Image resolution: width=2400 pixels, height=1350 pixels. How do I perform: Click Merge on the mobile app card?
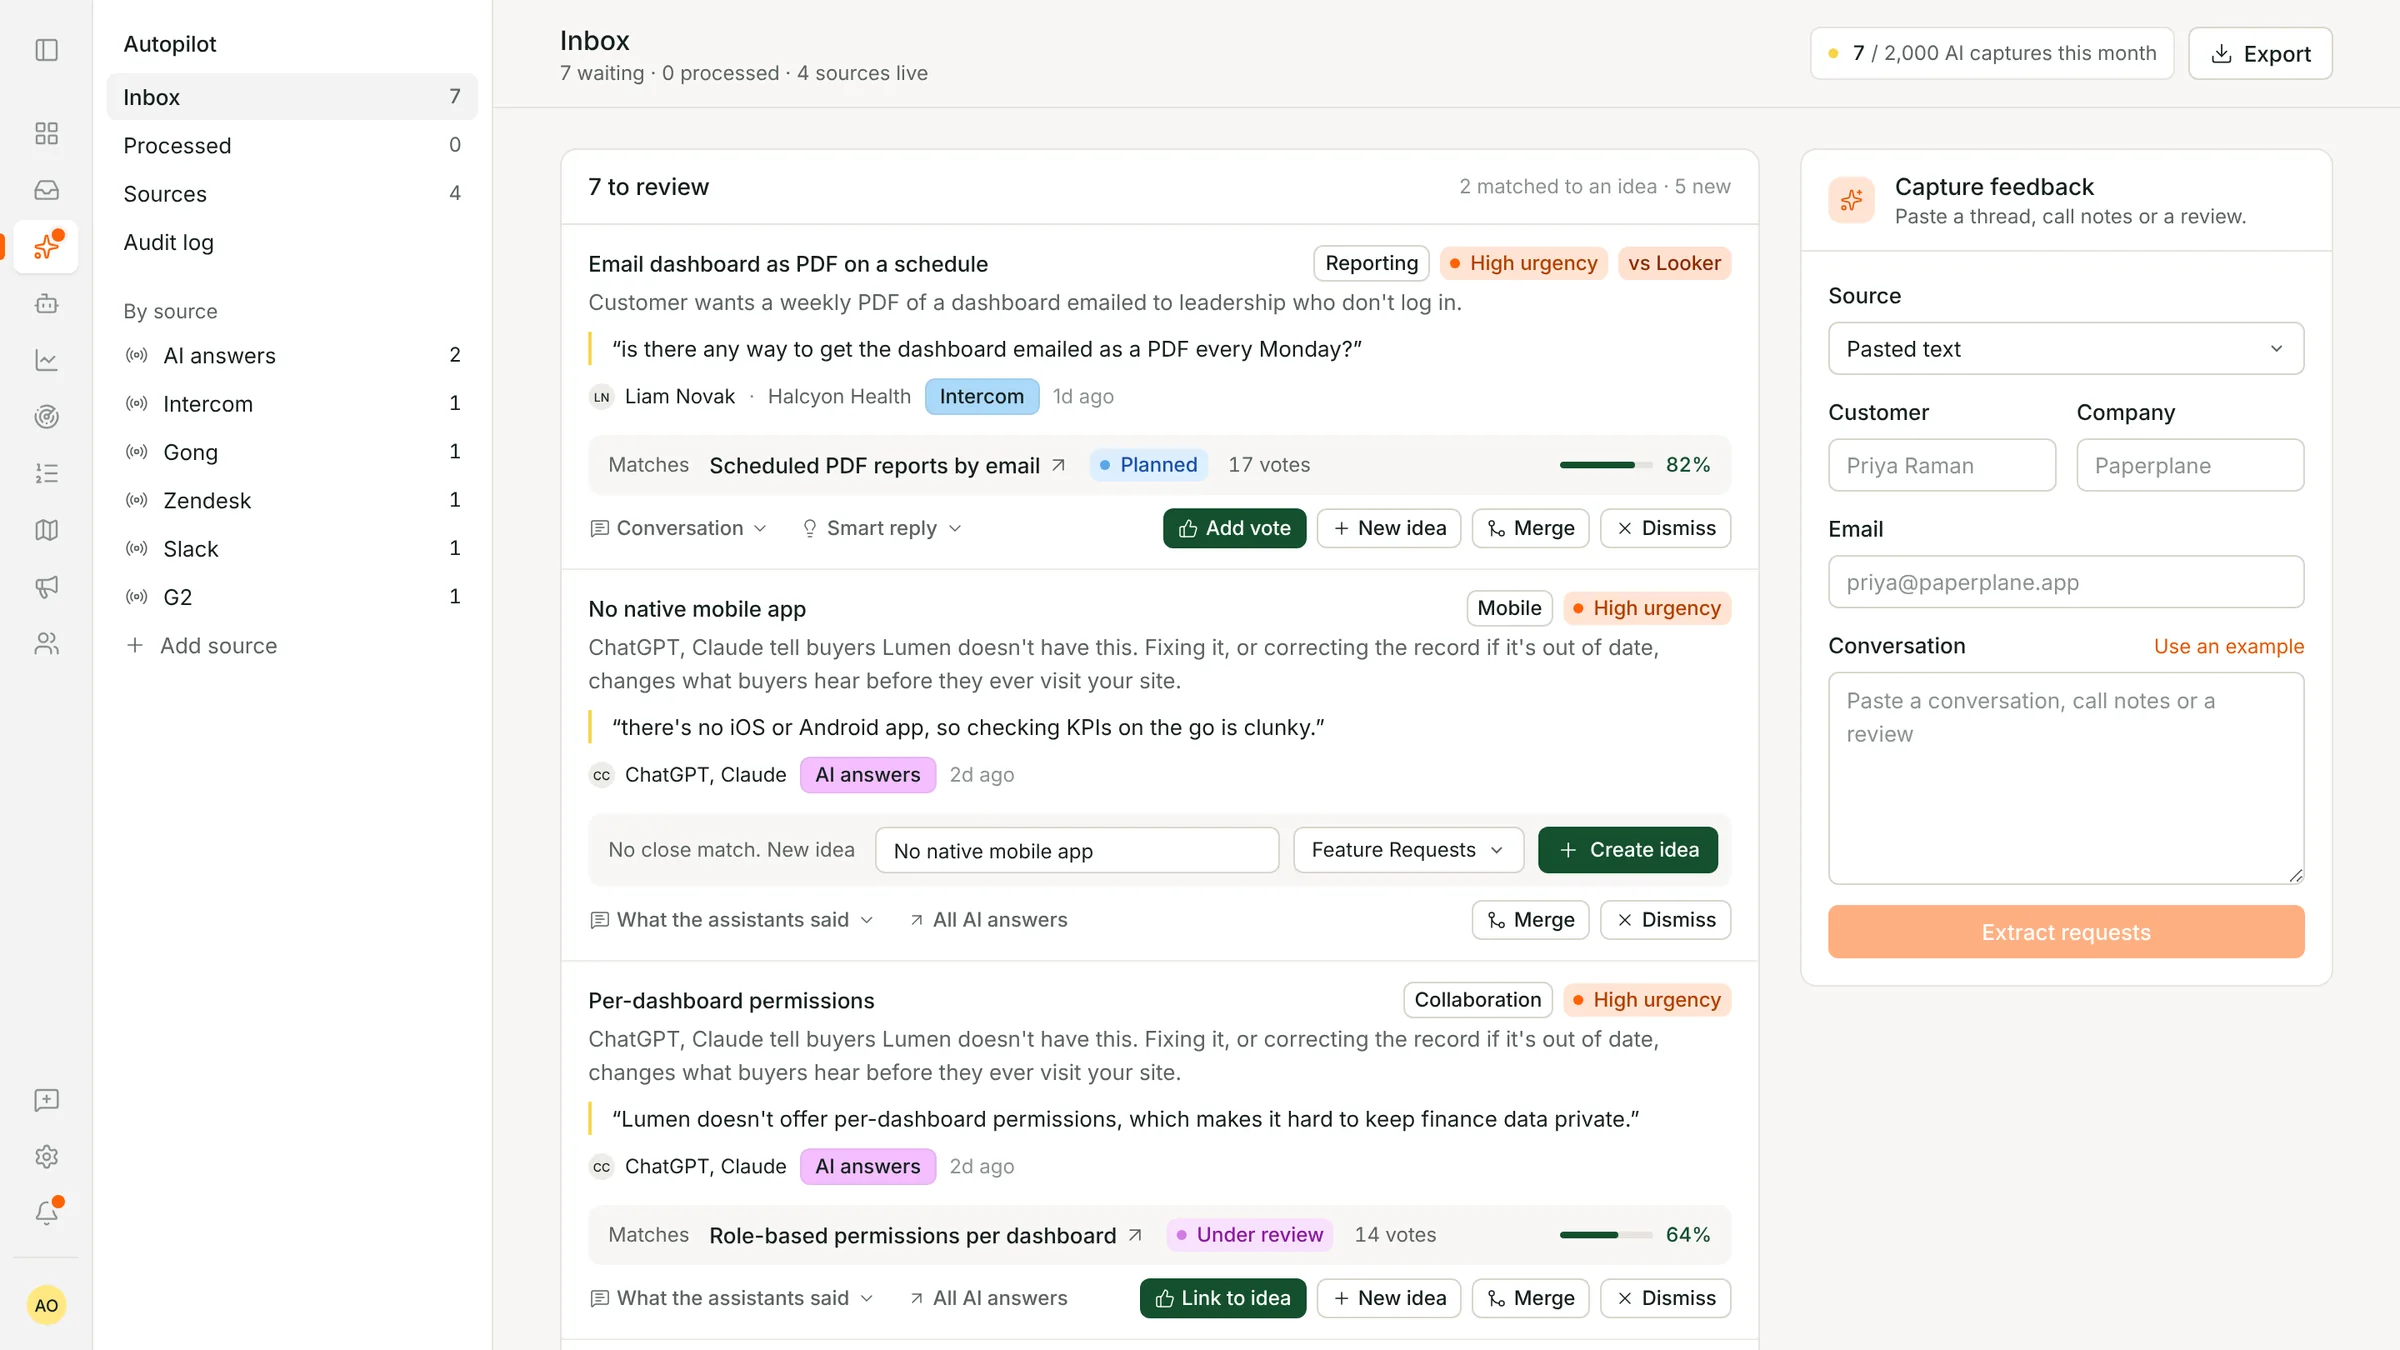(x=1530, y=919)
